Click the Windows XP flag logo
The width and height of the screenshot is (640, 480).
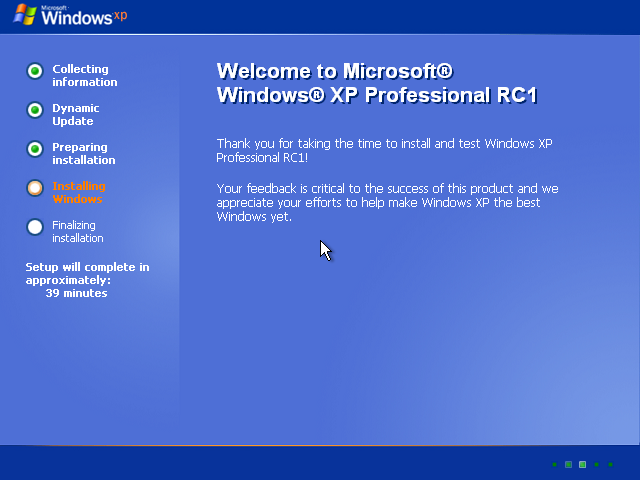coord(25,15)
